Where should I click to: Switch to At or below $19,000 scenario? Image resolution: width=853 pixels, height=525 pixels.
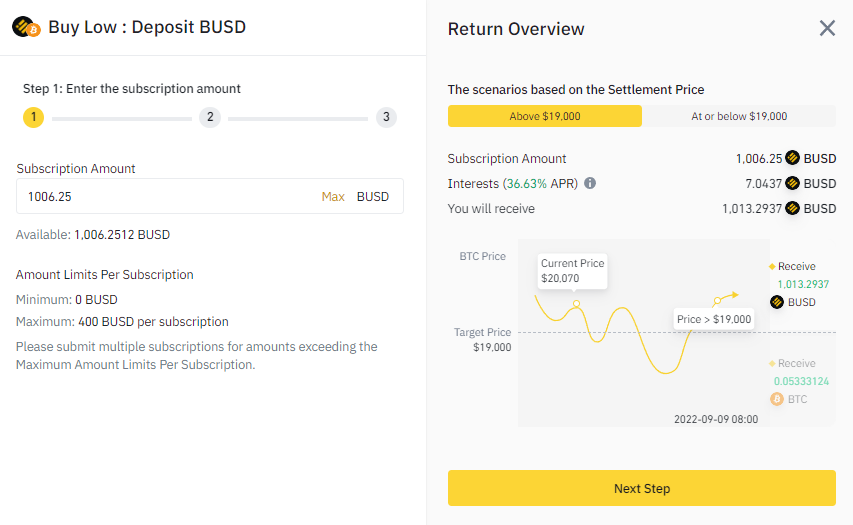(x=739, y=116)
